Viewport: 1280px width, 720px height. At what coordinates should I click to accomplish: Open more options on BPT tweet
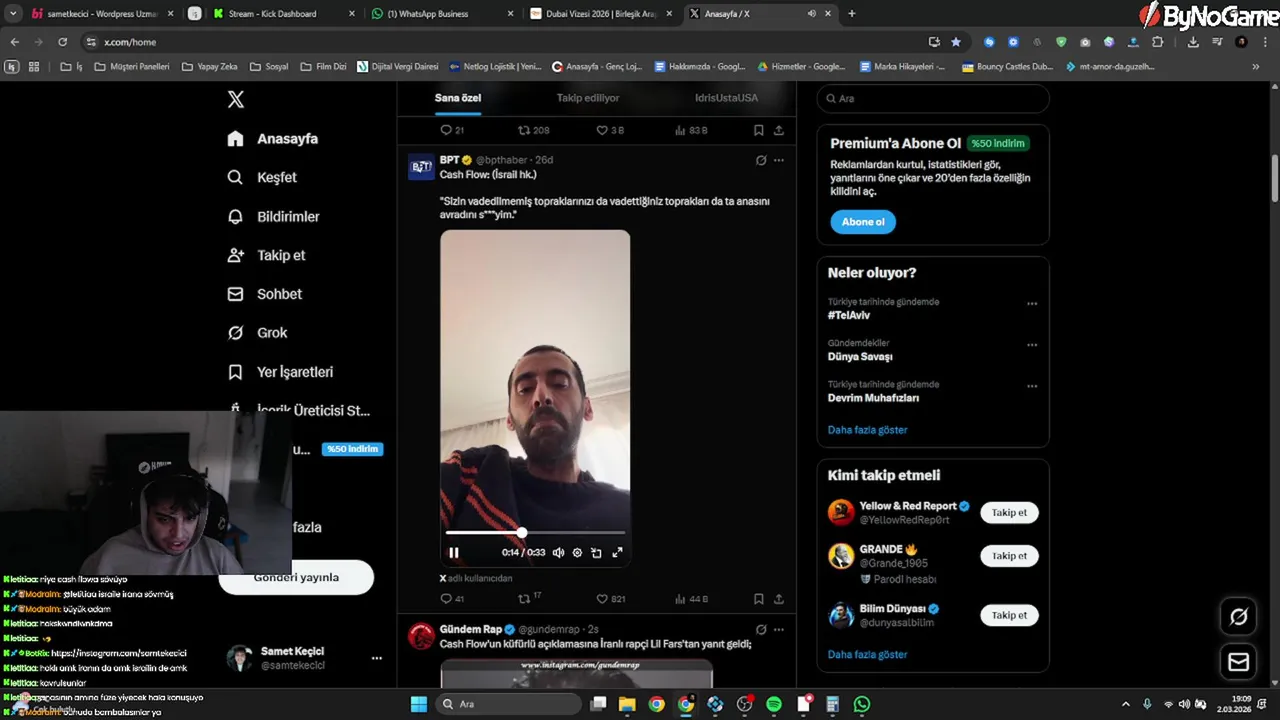(779, 160)
